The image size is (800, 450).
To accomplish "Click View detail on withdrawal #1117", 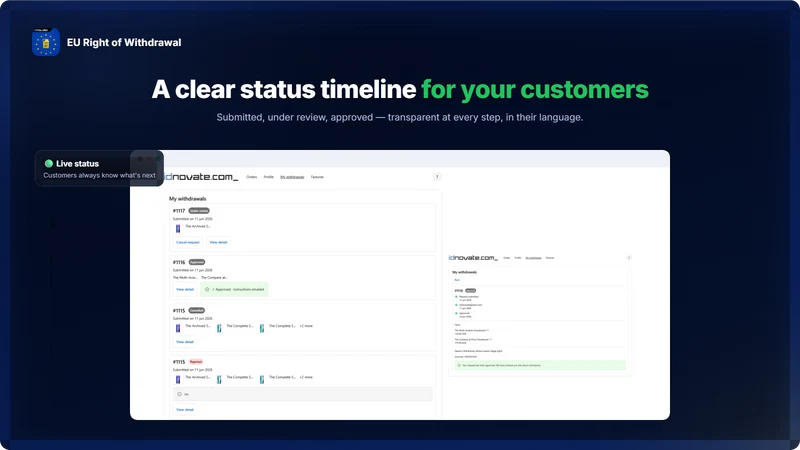I will click(218, 242).
